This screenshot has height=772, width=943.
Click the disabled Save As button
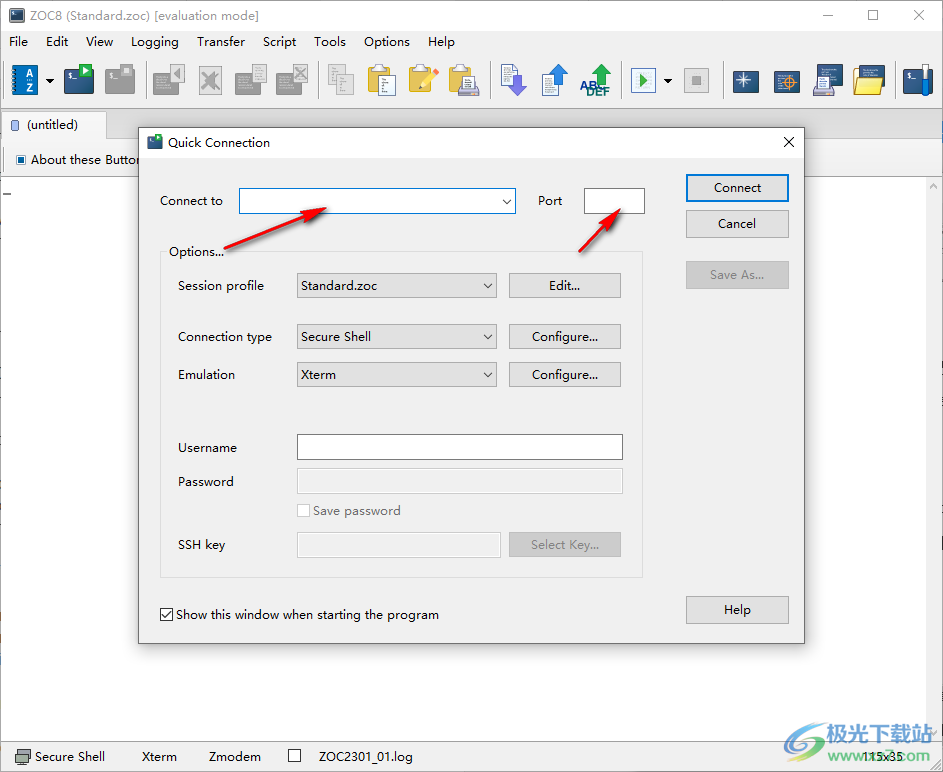click(x=737, y=275)
